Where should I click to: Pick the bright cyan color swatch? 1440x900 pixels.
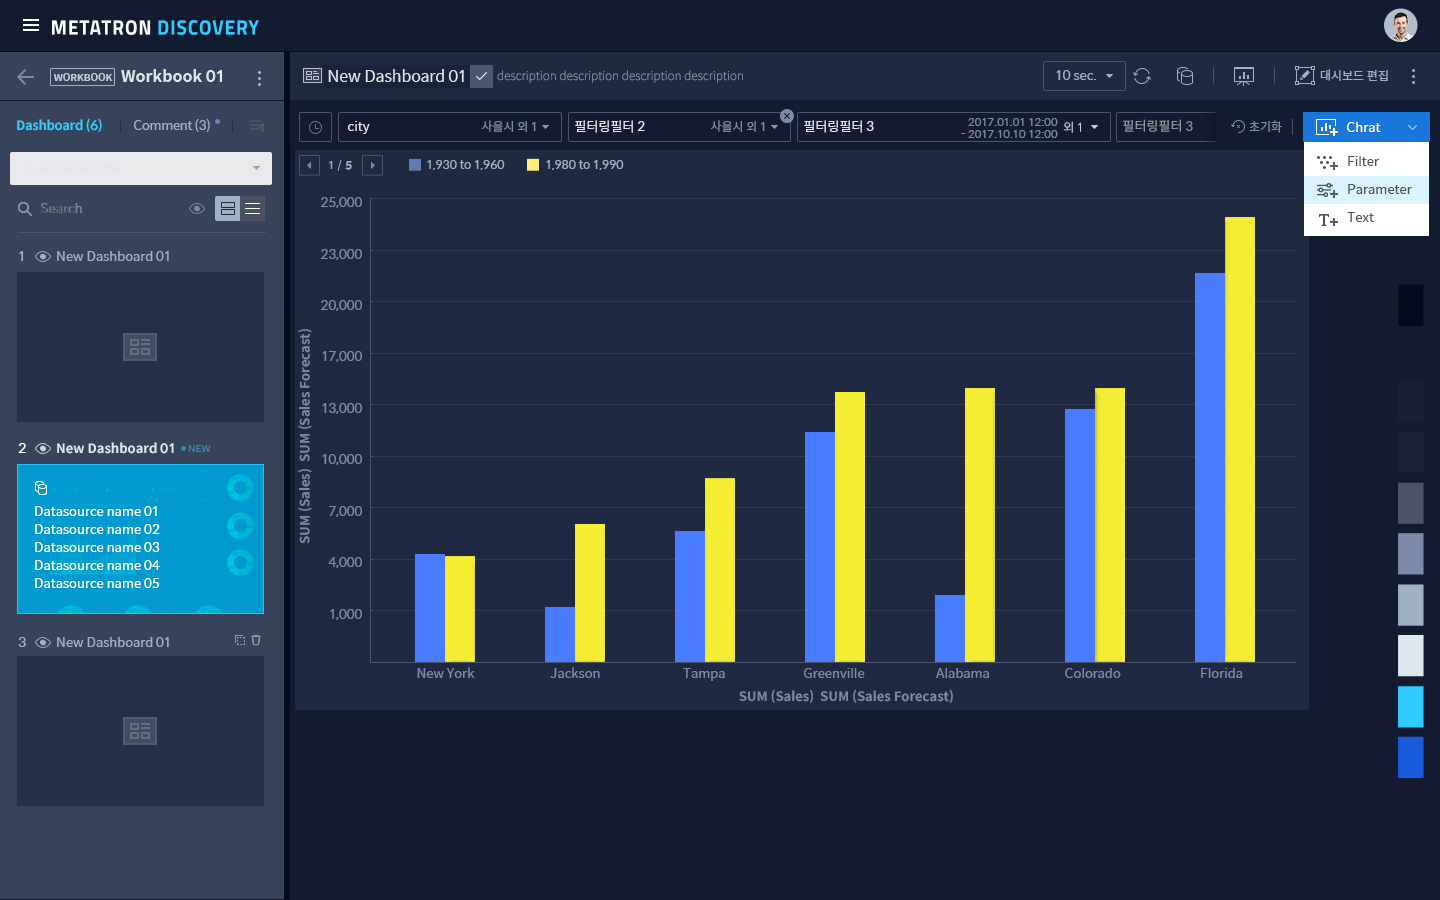coord(1411,706)
